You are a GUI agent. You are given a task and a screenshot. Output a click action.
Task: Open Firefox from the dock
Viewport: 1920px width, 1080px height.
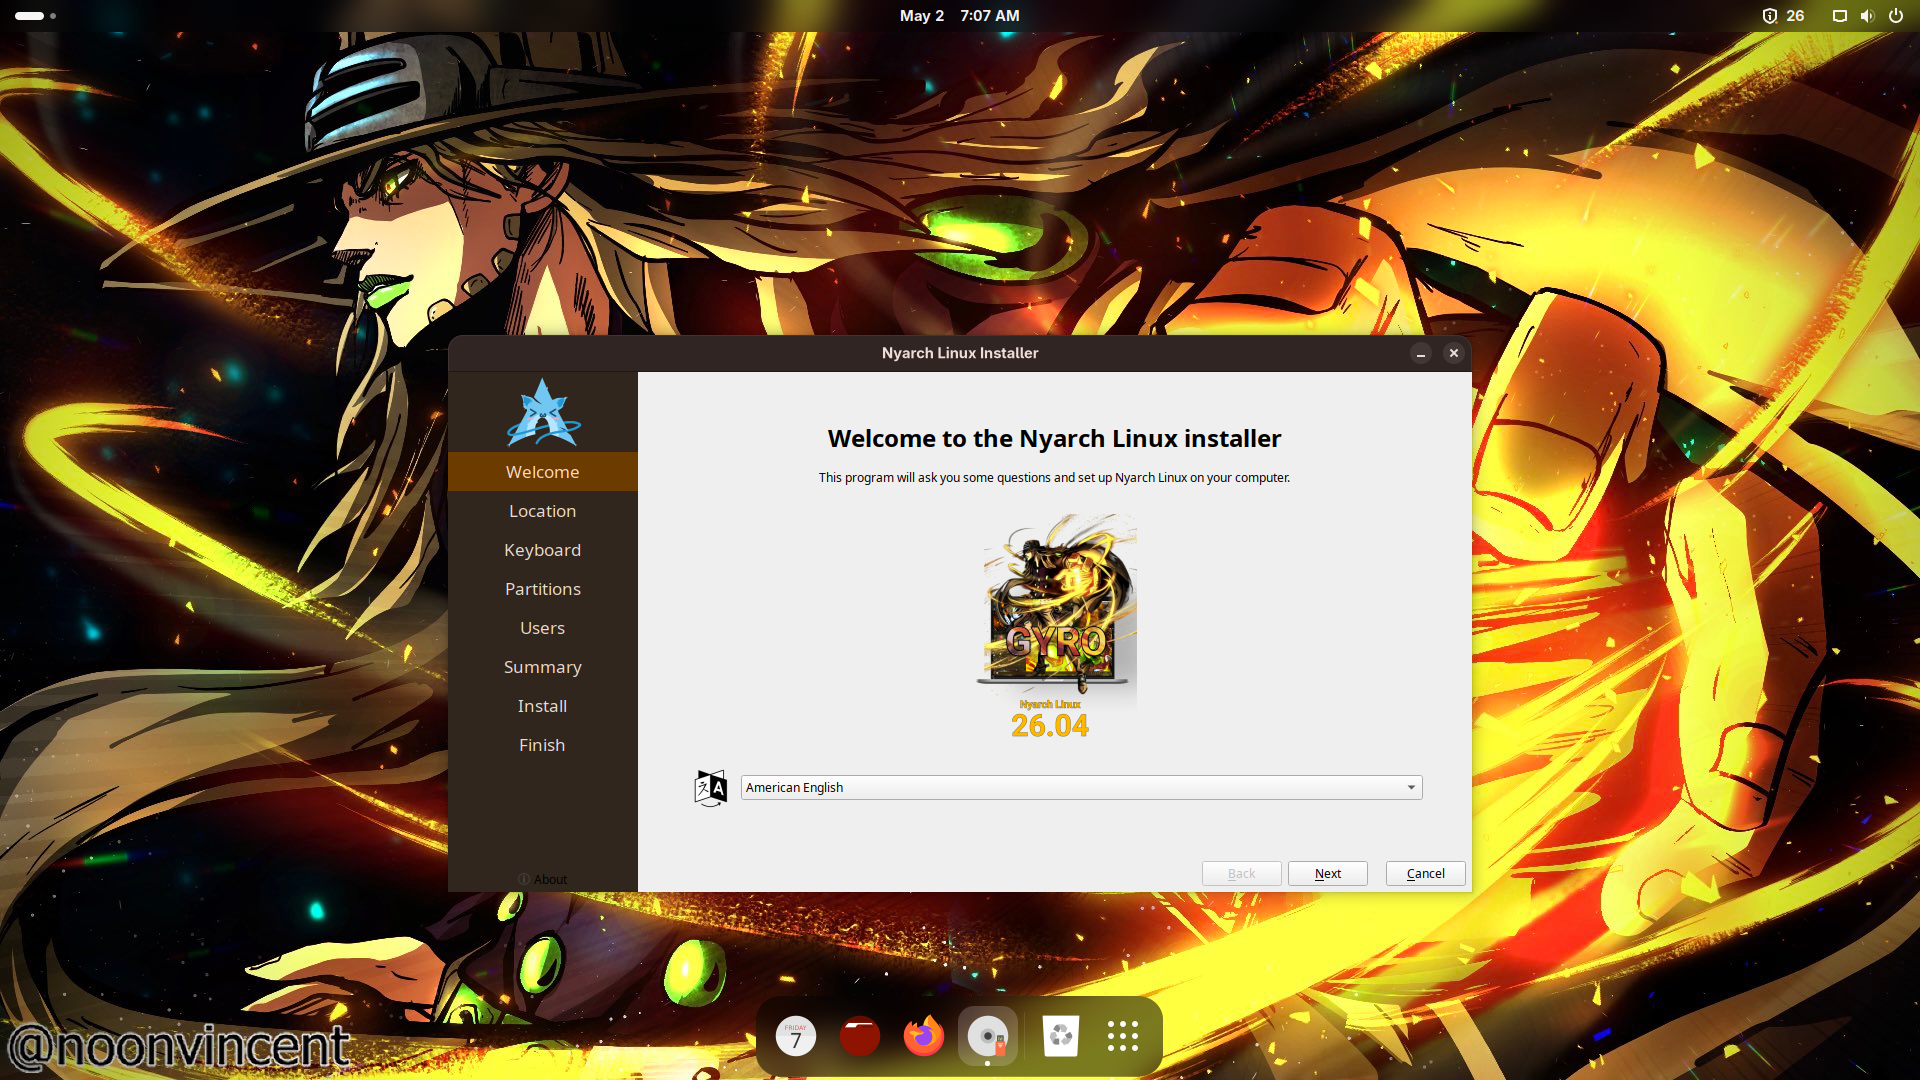coord(924,1037)
